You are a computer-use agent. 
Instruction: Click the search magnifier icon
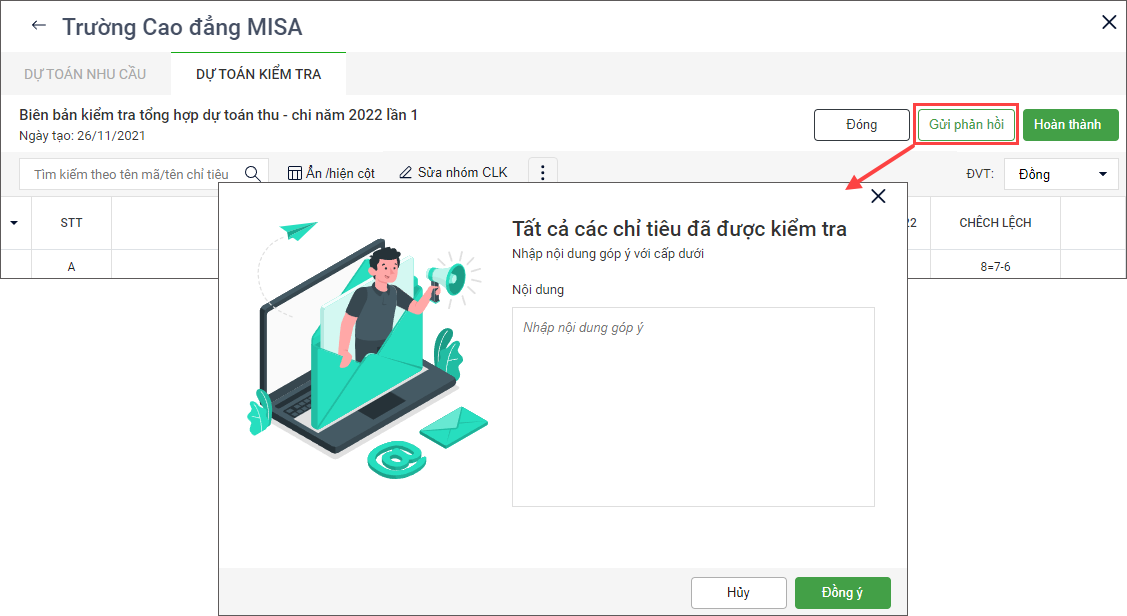click(x=252, y=174)
